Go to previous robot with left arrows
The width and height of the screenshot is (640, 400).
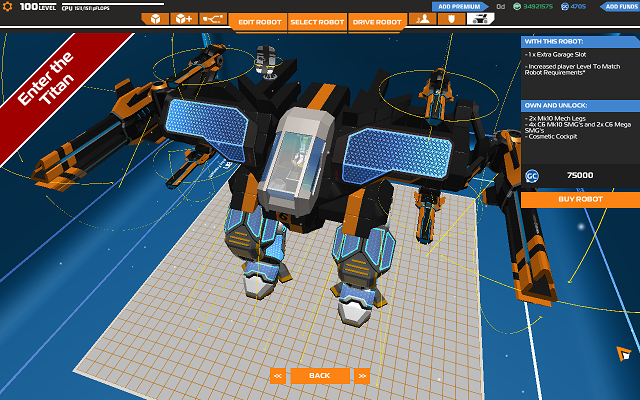click(278, 376)
